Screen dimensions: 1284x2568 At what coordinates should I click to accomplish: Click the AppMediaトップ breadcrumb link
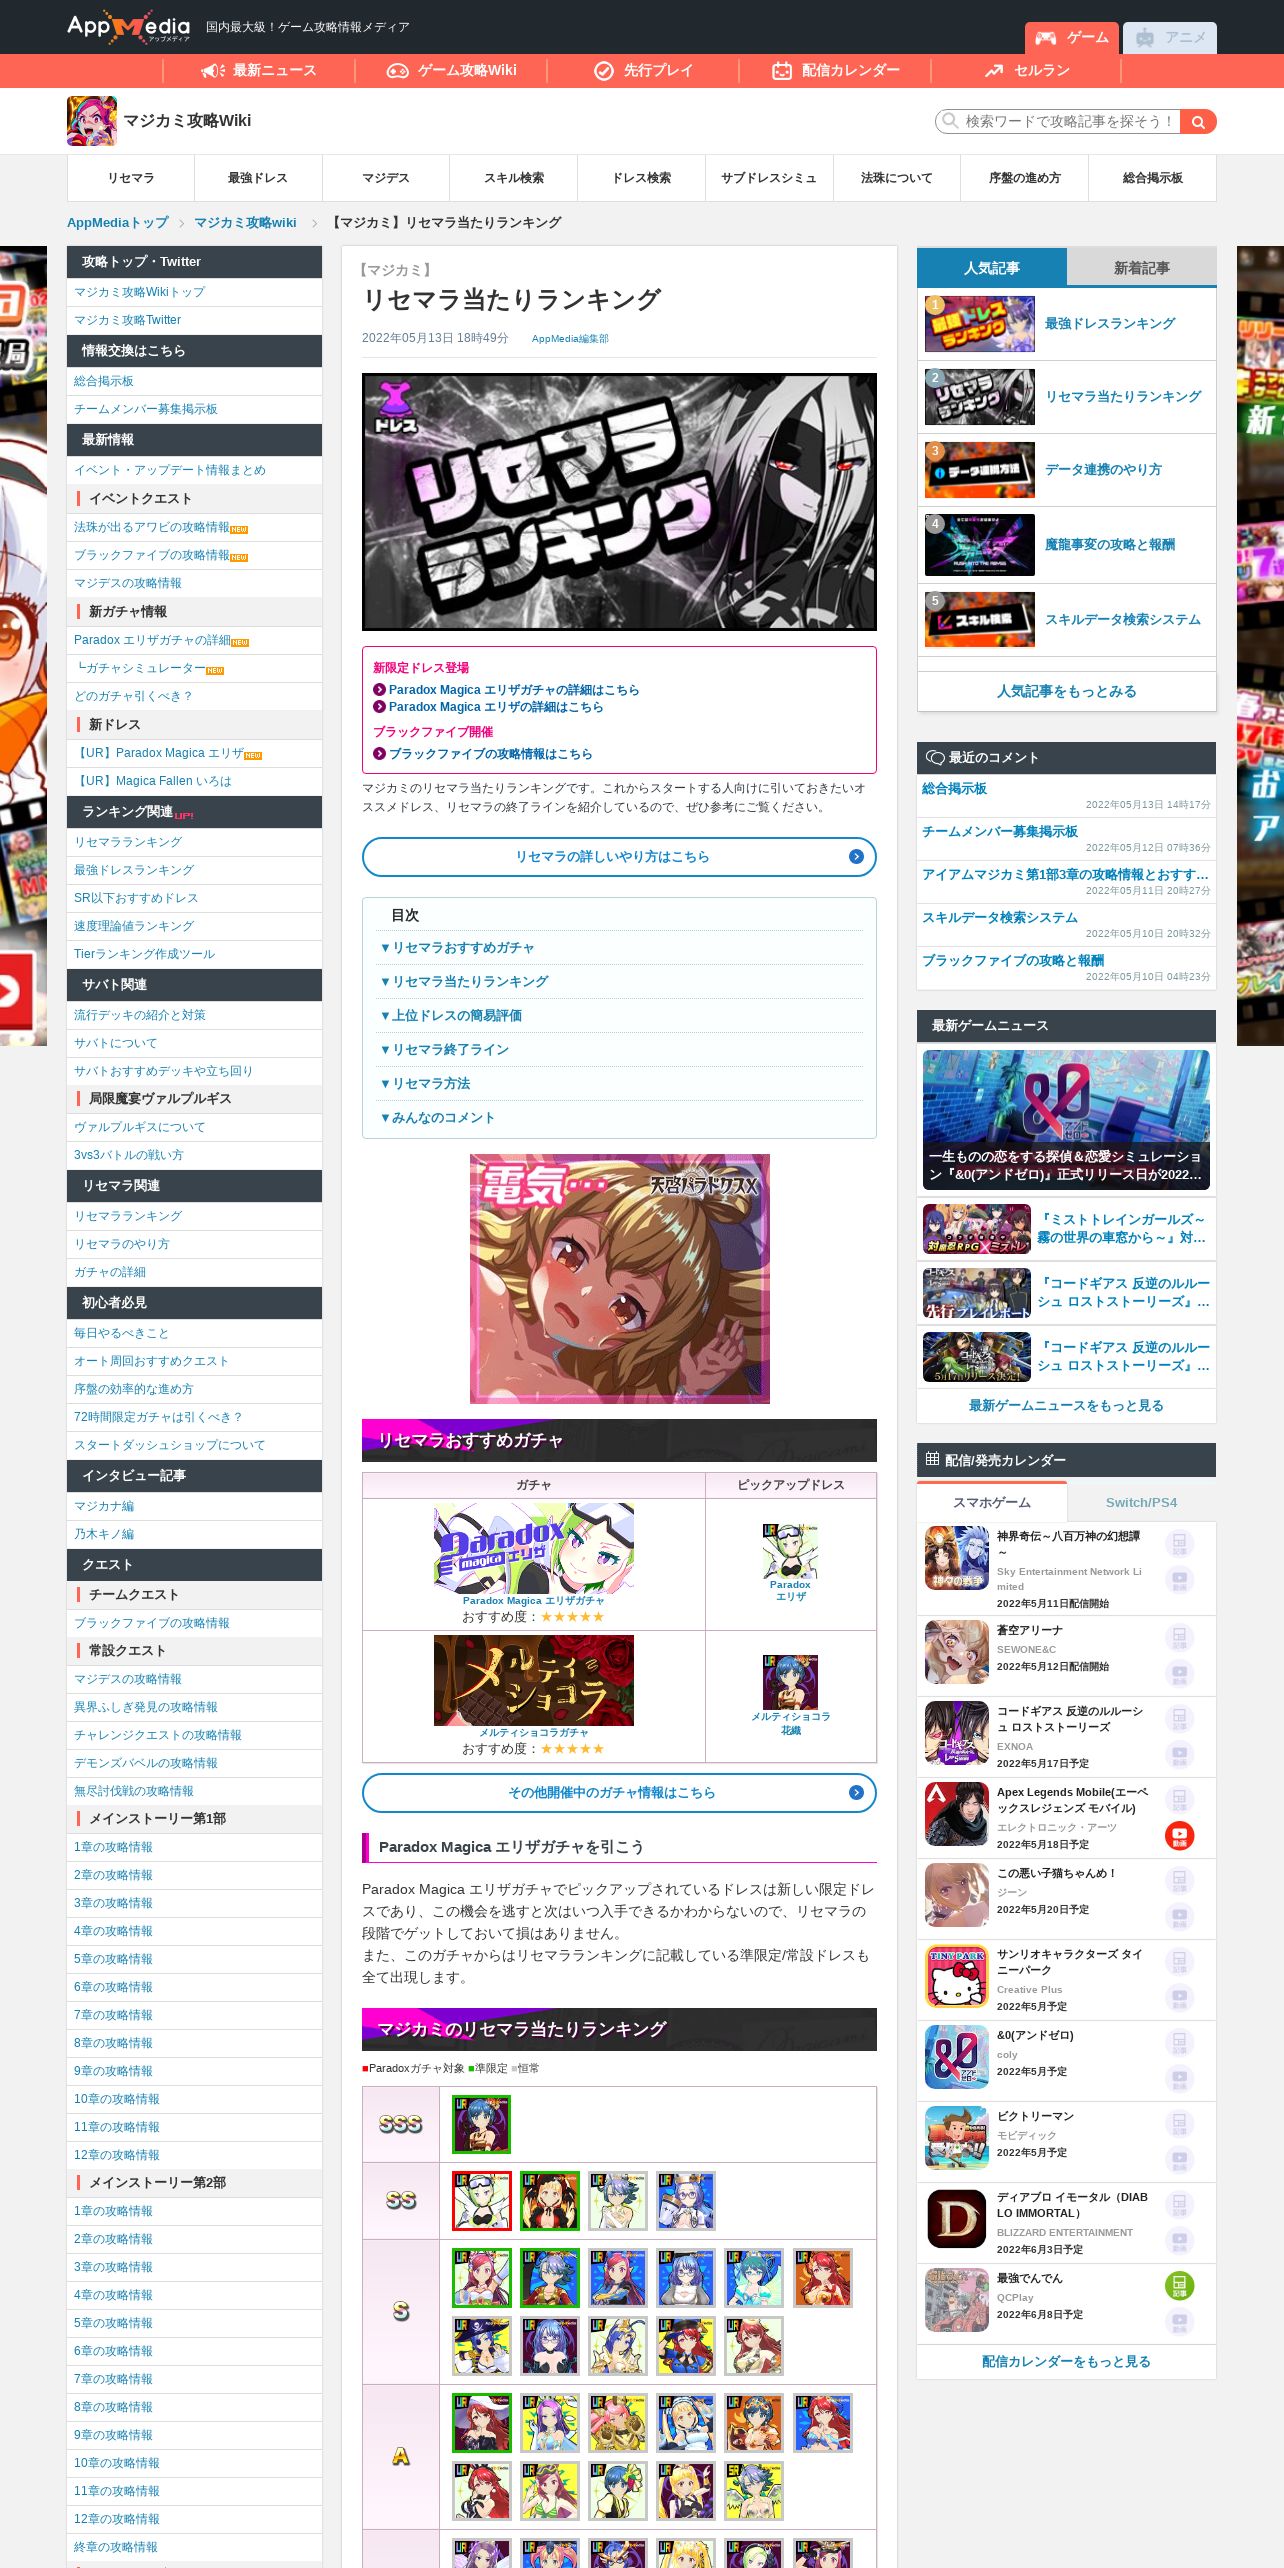tap(118, 222)
